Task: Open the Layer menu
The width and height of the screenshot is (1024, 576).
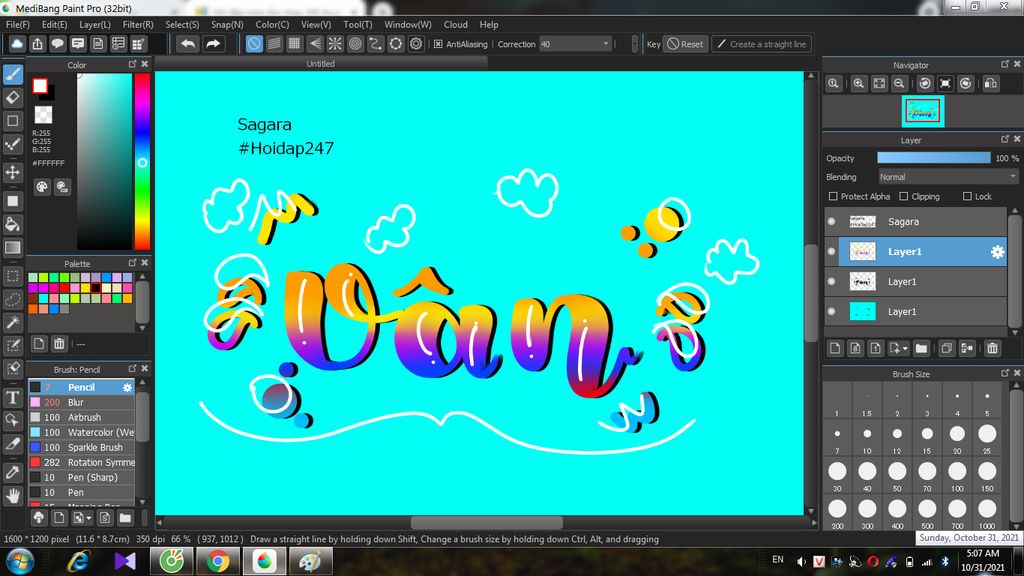Action: 95,24
